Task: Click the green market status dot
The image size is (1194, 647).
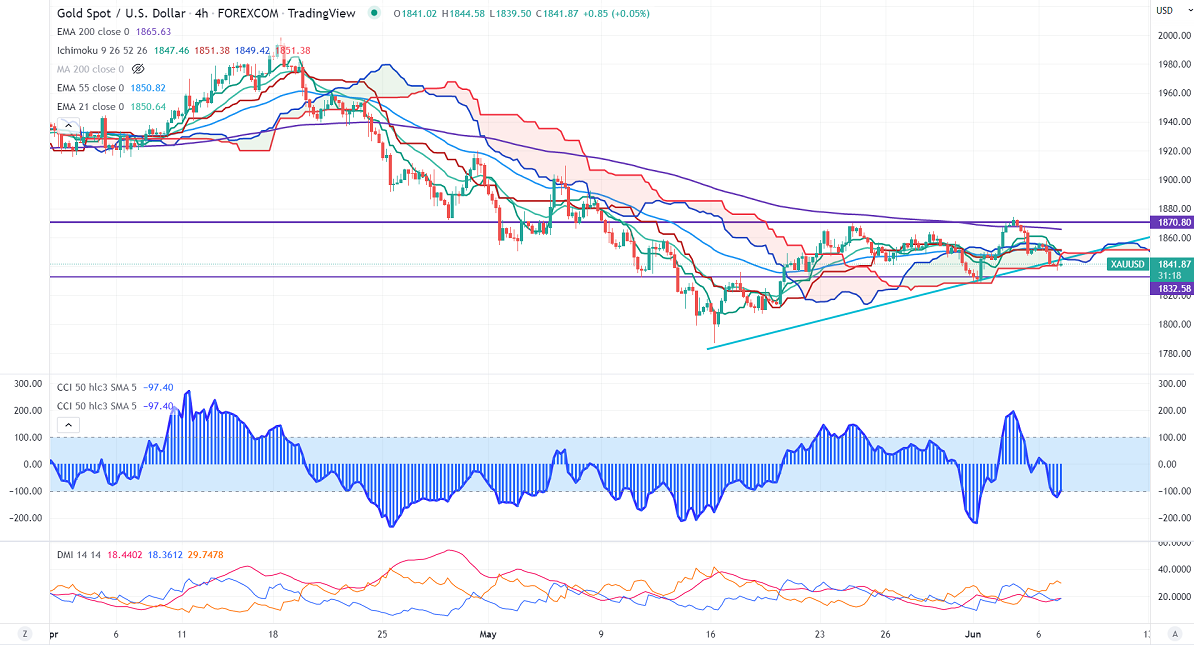Action: point(373,13)
